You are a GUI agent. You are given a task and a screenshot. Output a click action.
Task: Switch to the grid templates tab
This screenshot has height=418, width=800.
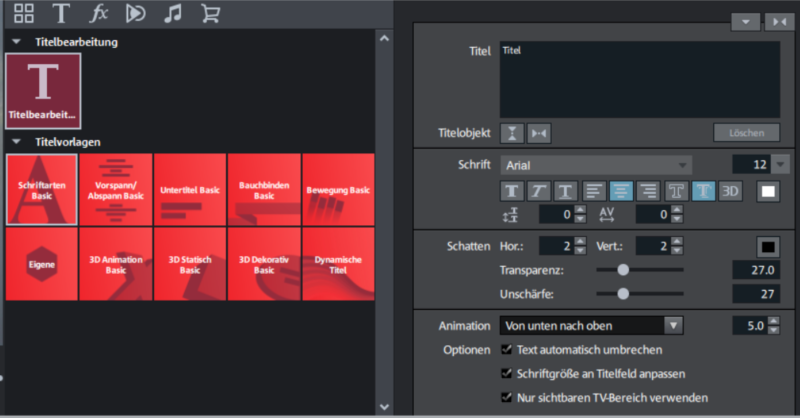(24, 14)
